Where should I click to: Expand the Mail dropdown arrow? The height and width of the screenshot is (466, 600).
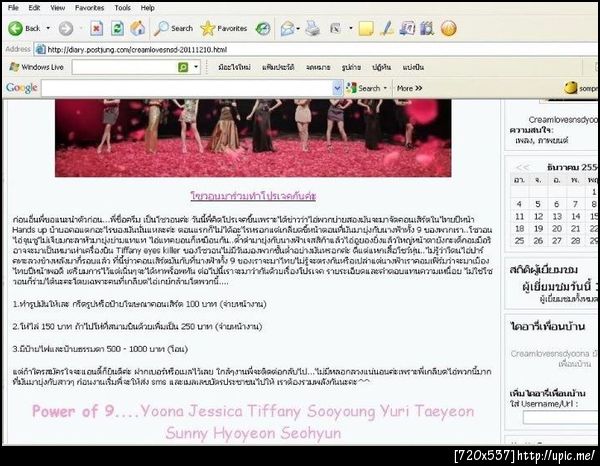298,28
